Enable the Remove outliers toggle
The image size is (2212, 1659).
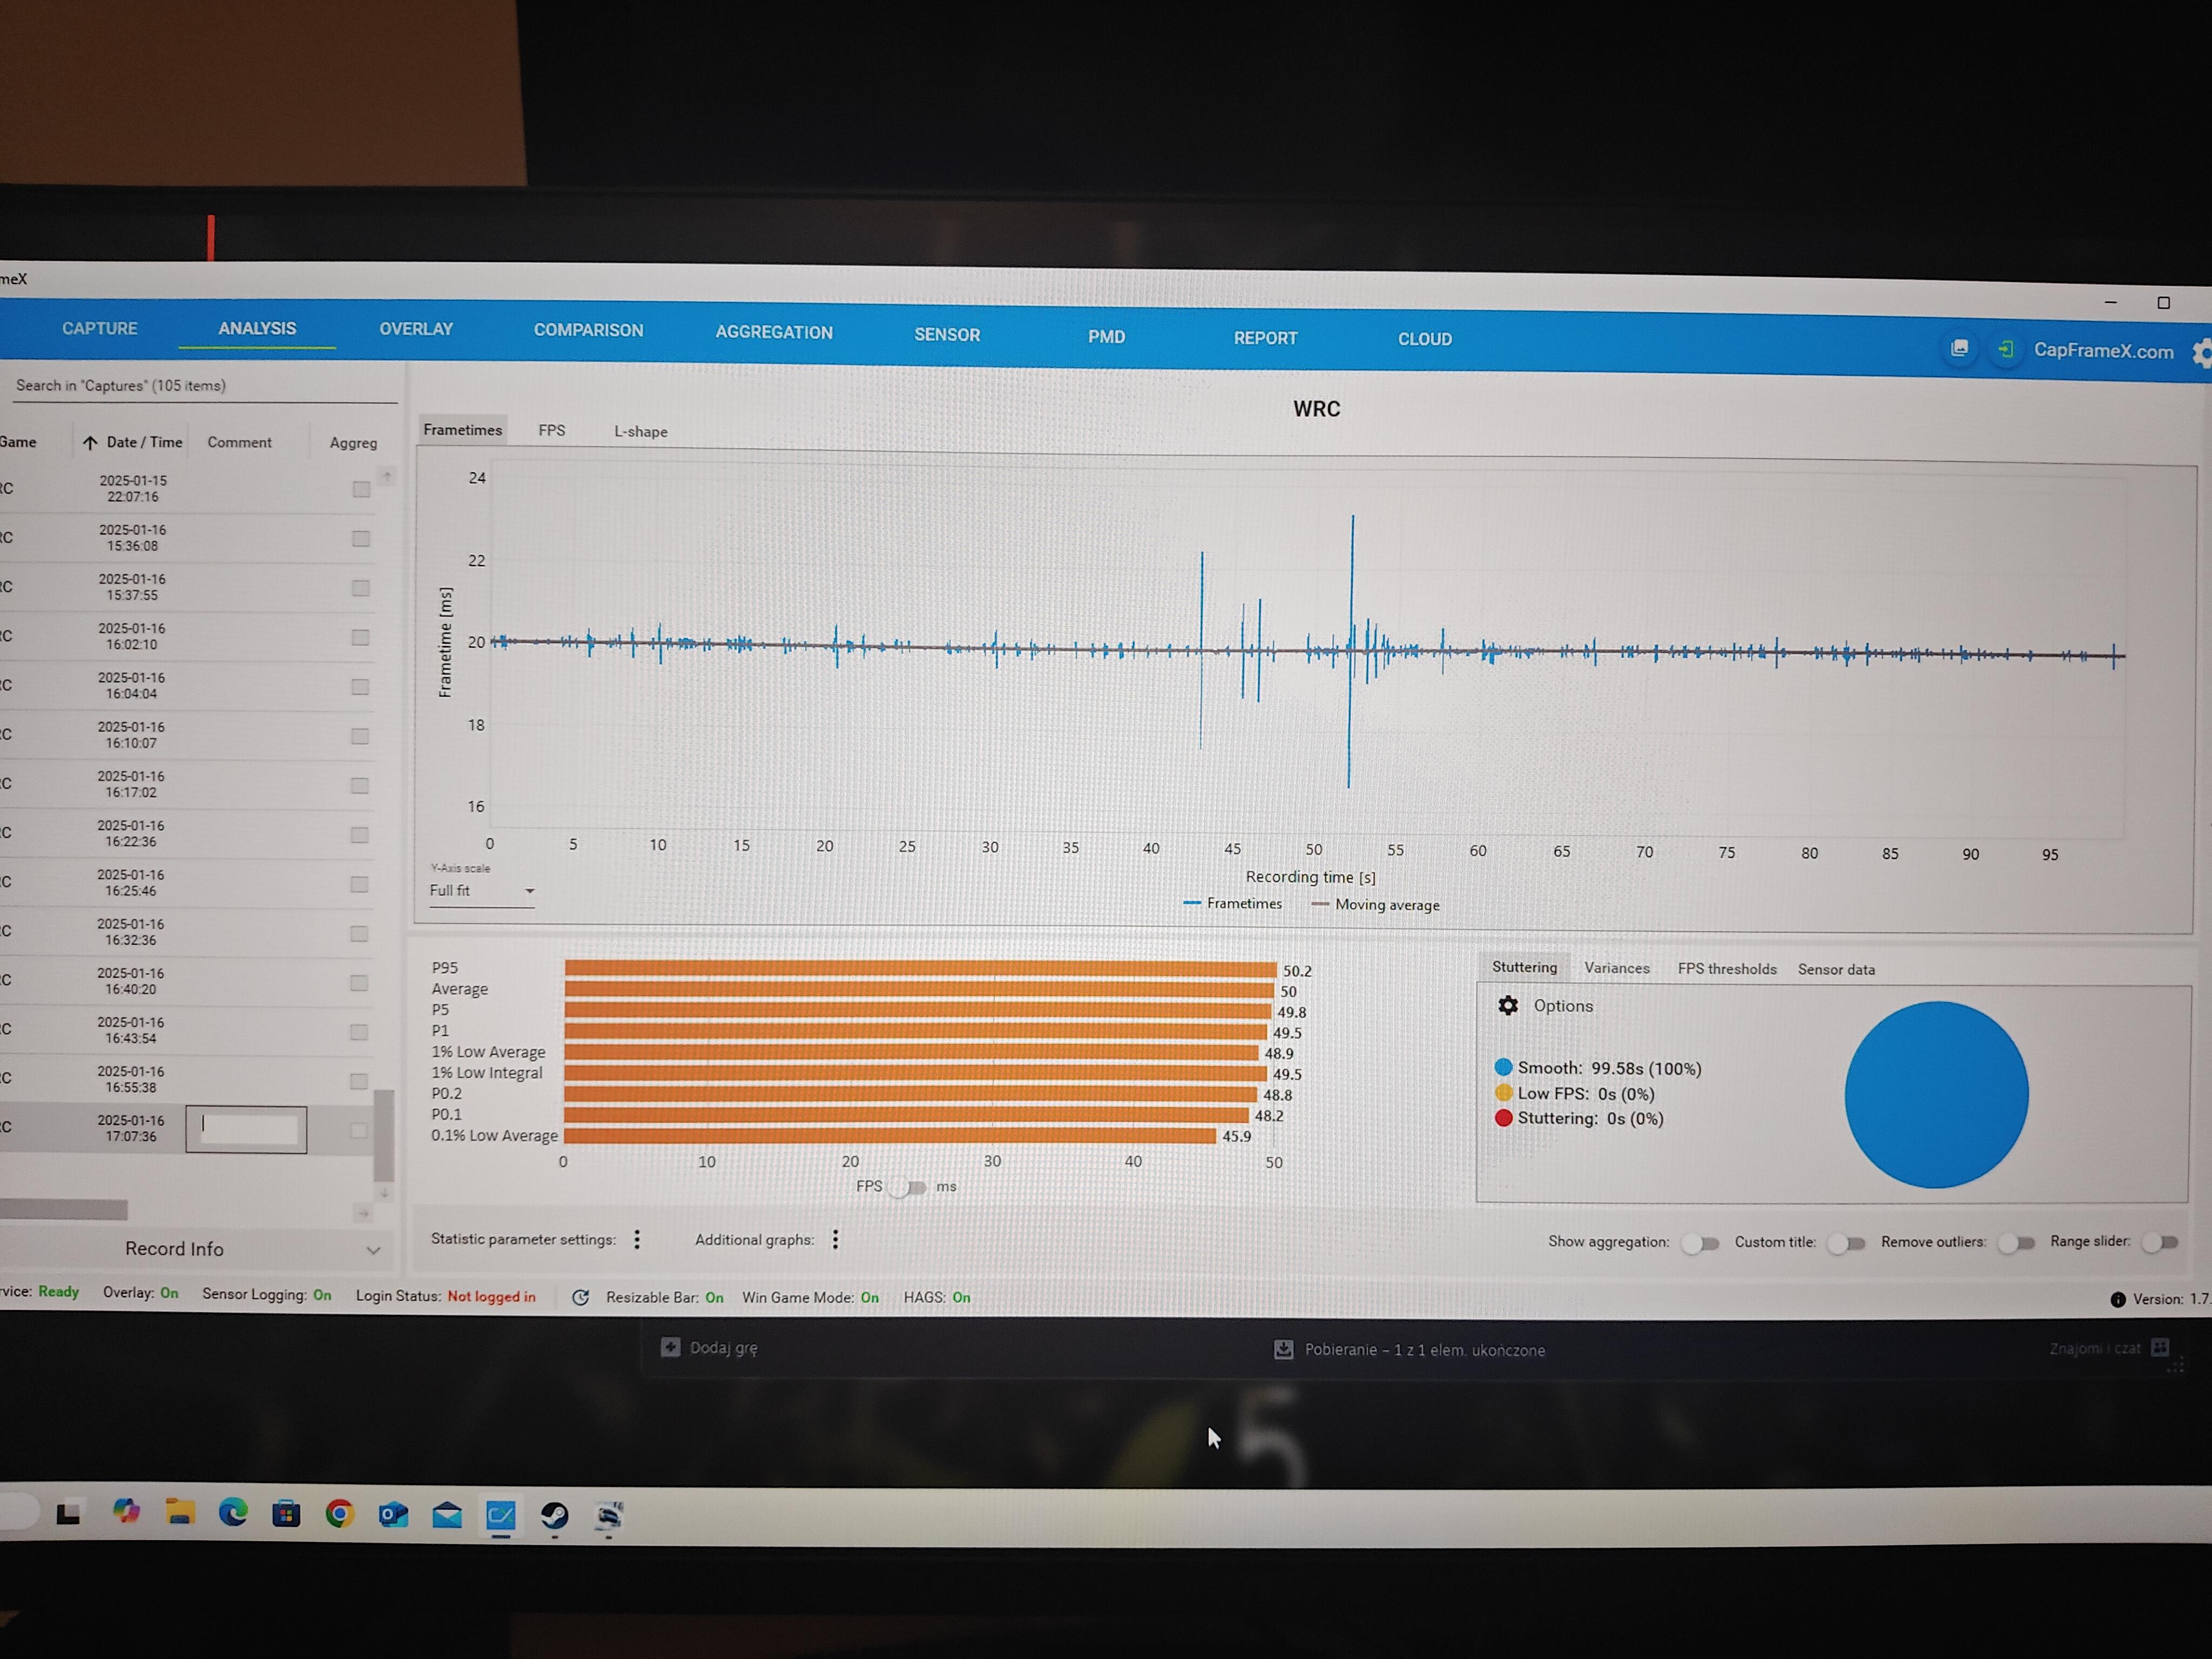2016,1243
